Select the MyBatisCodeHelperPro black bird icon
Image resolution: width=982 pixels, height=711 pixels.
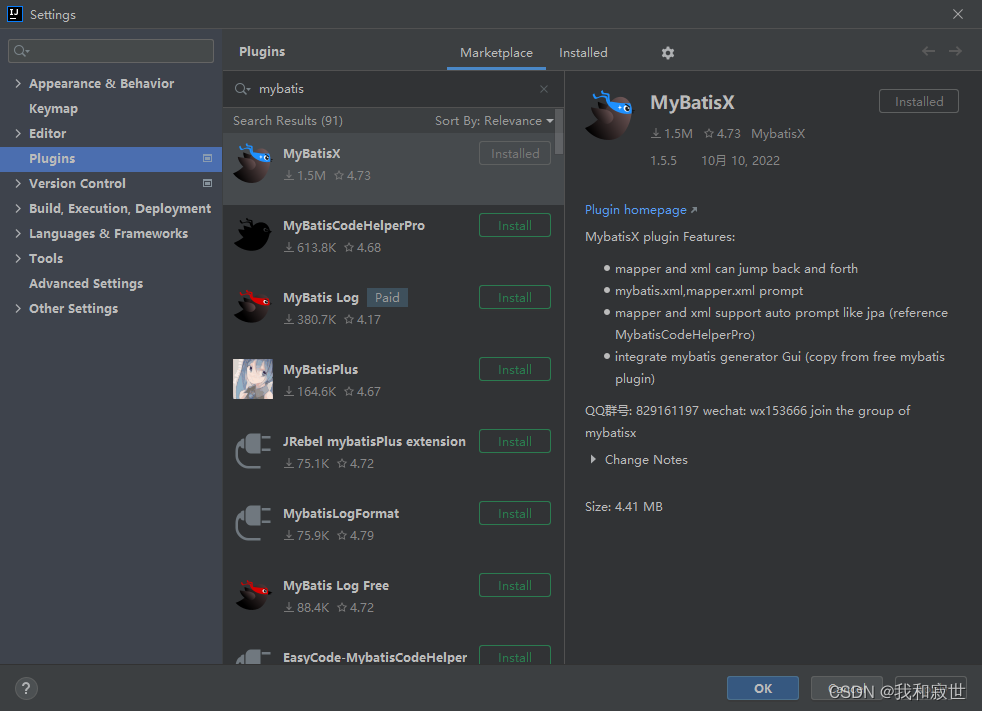pos(253,235)
